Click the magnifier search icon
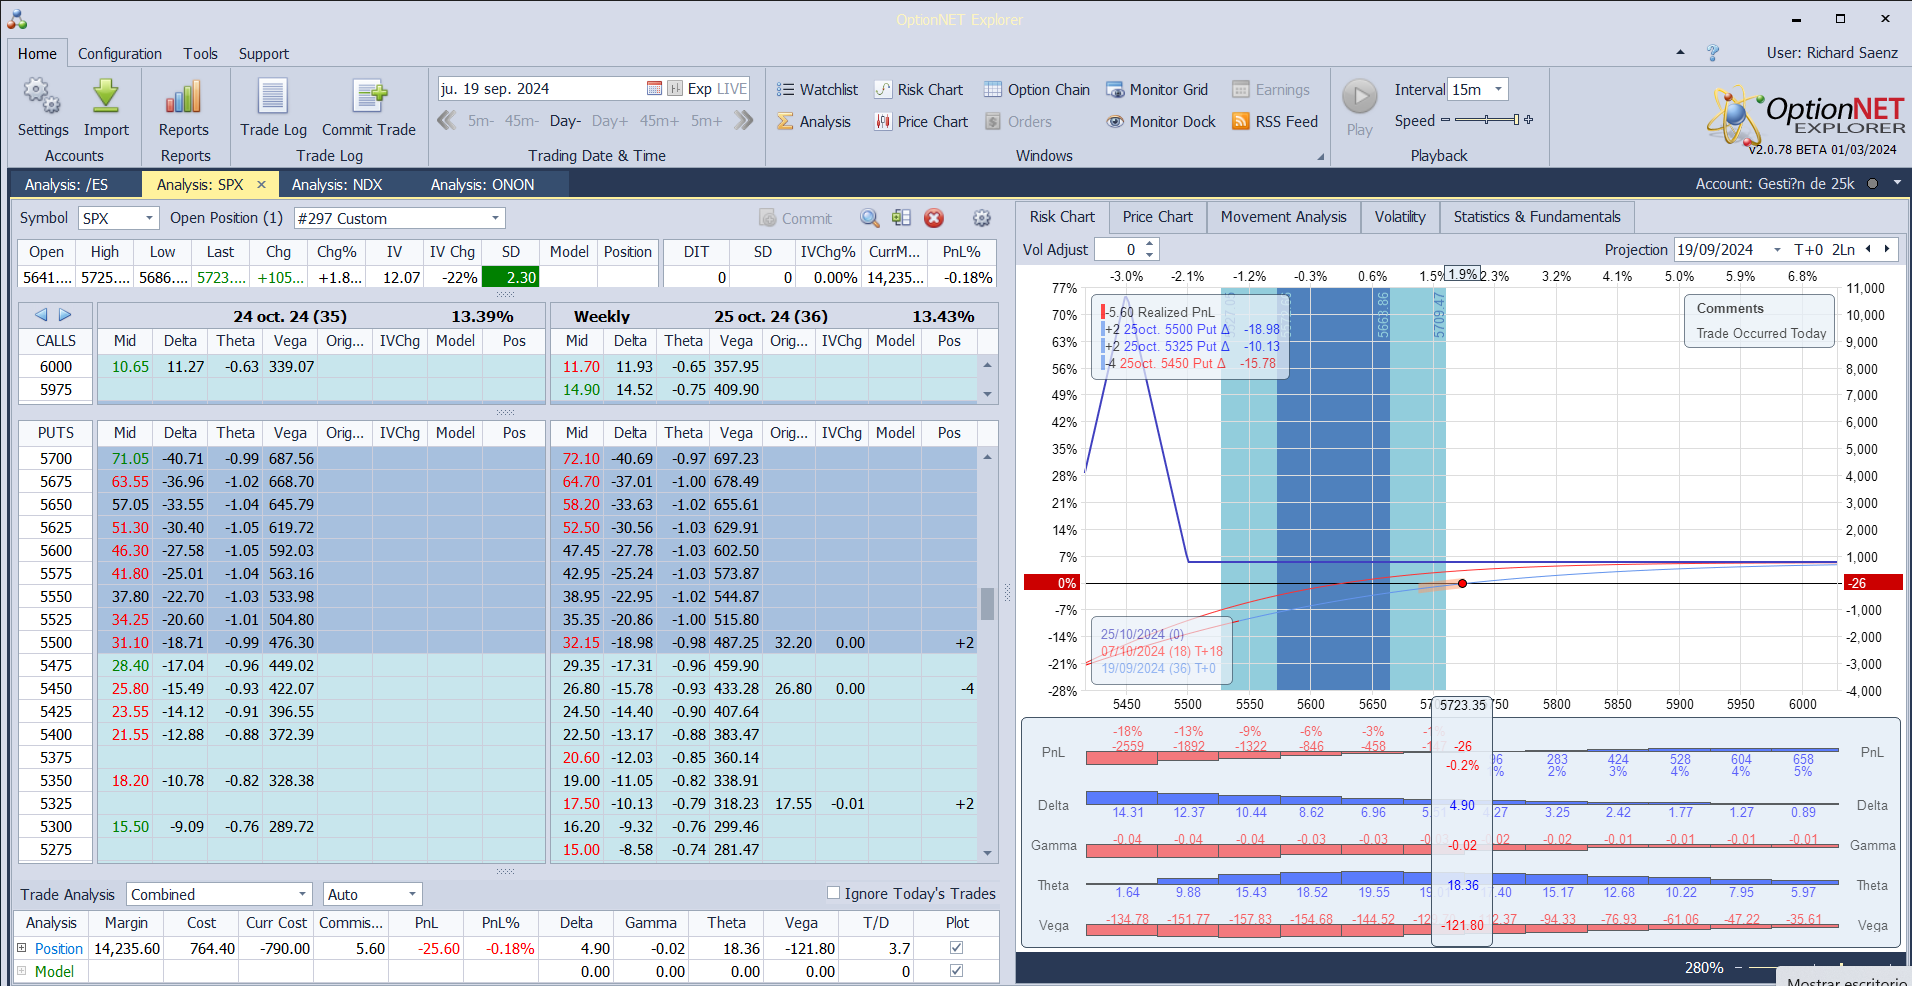1912x986 pixels. click(870, 218)
